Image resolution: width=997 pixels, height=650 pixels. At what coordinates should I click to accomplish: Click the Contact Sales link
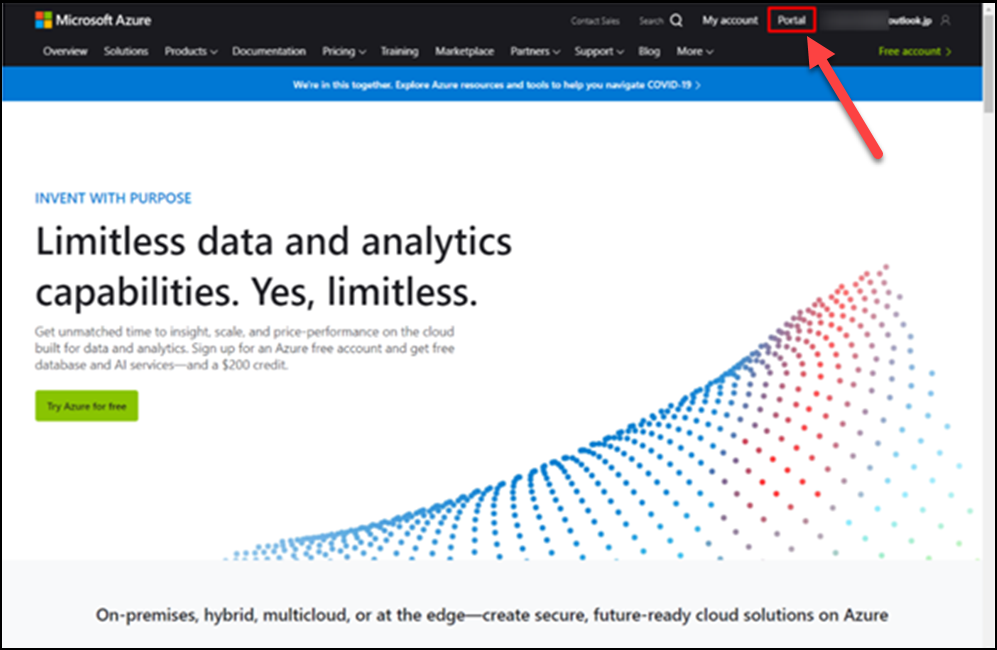595,21
